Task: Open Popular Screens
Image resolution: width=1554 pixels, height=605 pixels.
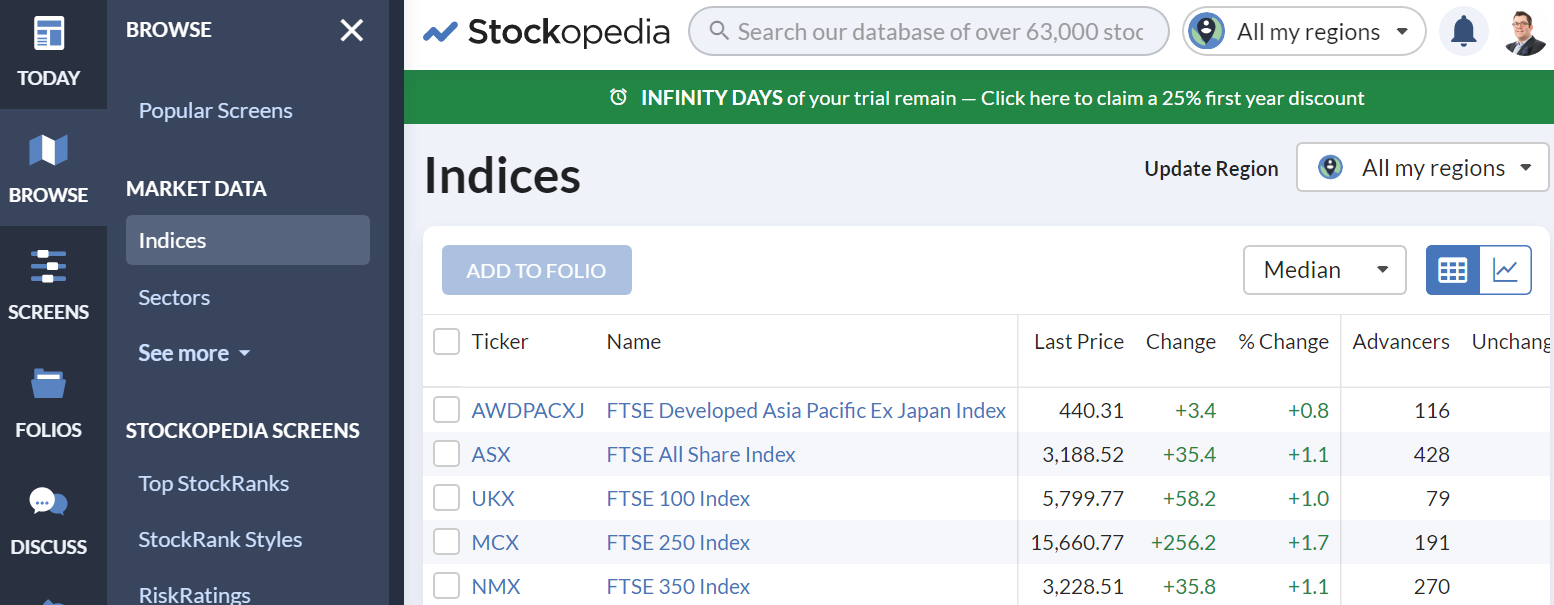Action: (215, 110)
